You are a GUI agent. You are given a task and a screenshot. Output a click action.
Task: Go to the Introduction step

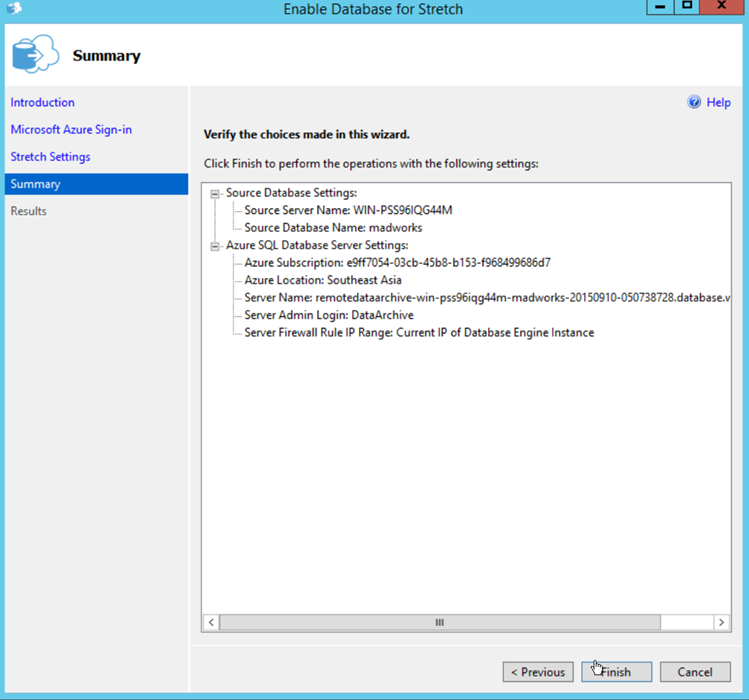coord(43,102)
